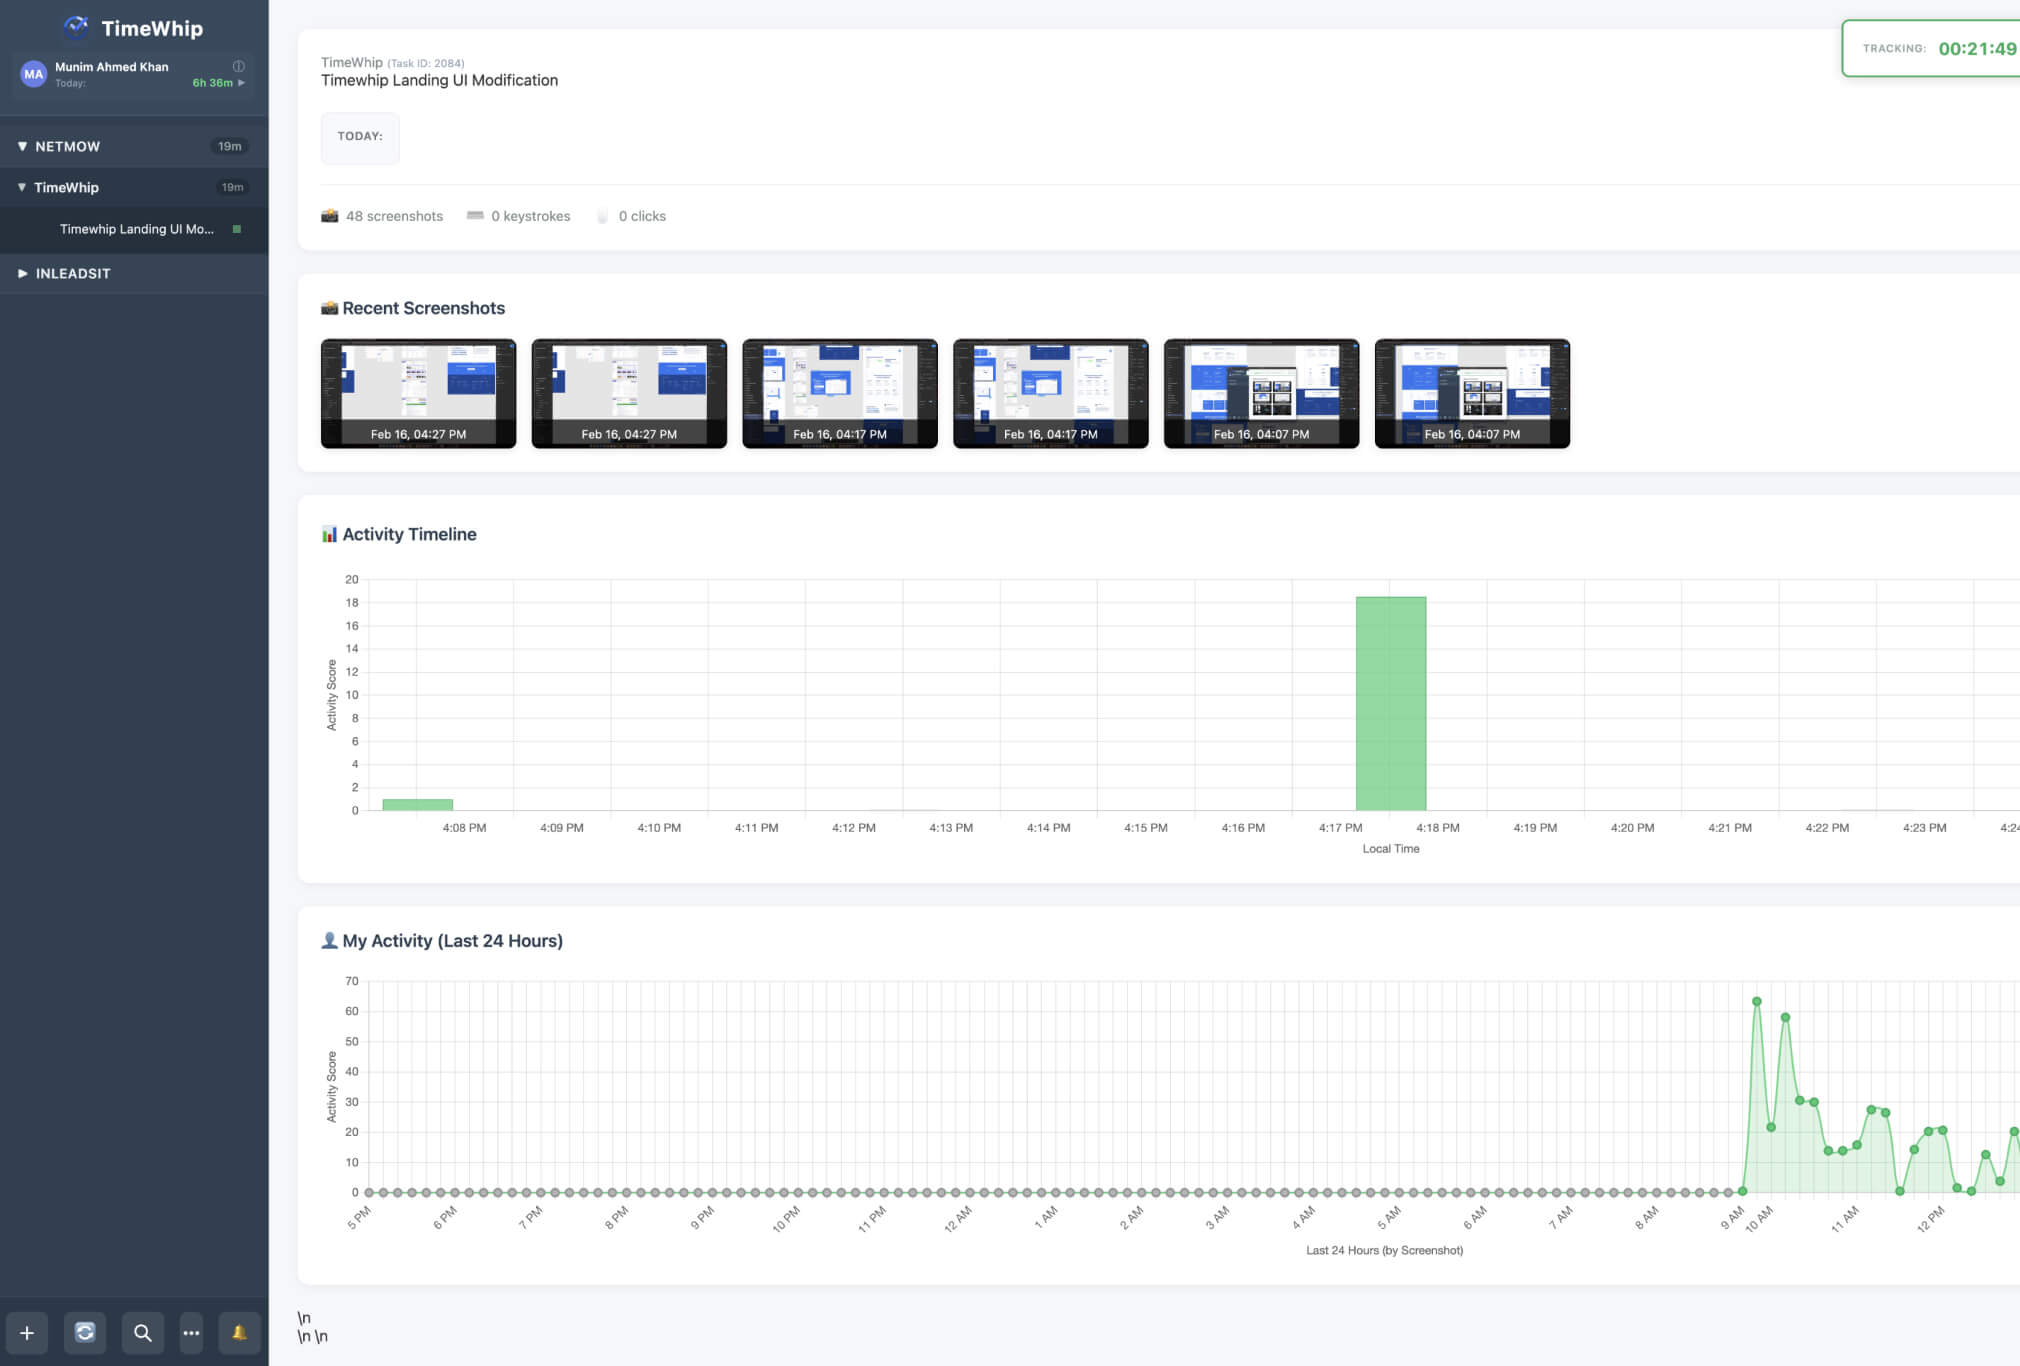Viewport: 2020px width, 1366px height.
Task: Click the person icon beside My Activity heading
Action: click(329, 940)
